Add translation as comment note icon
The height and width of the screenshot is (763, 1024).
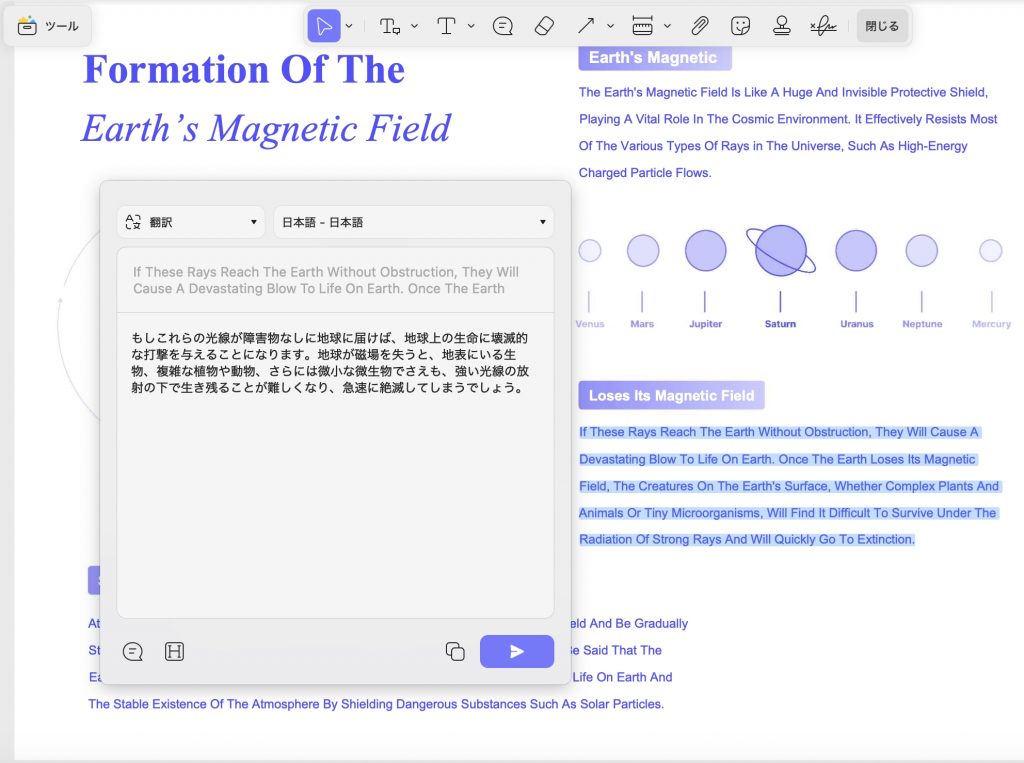(133, 651)
